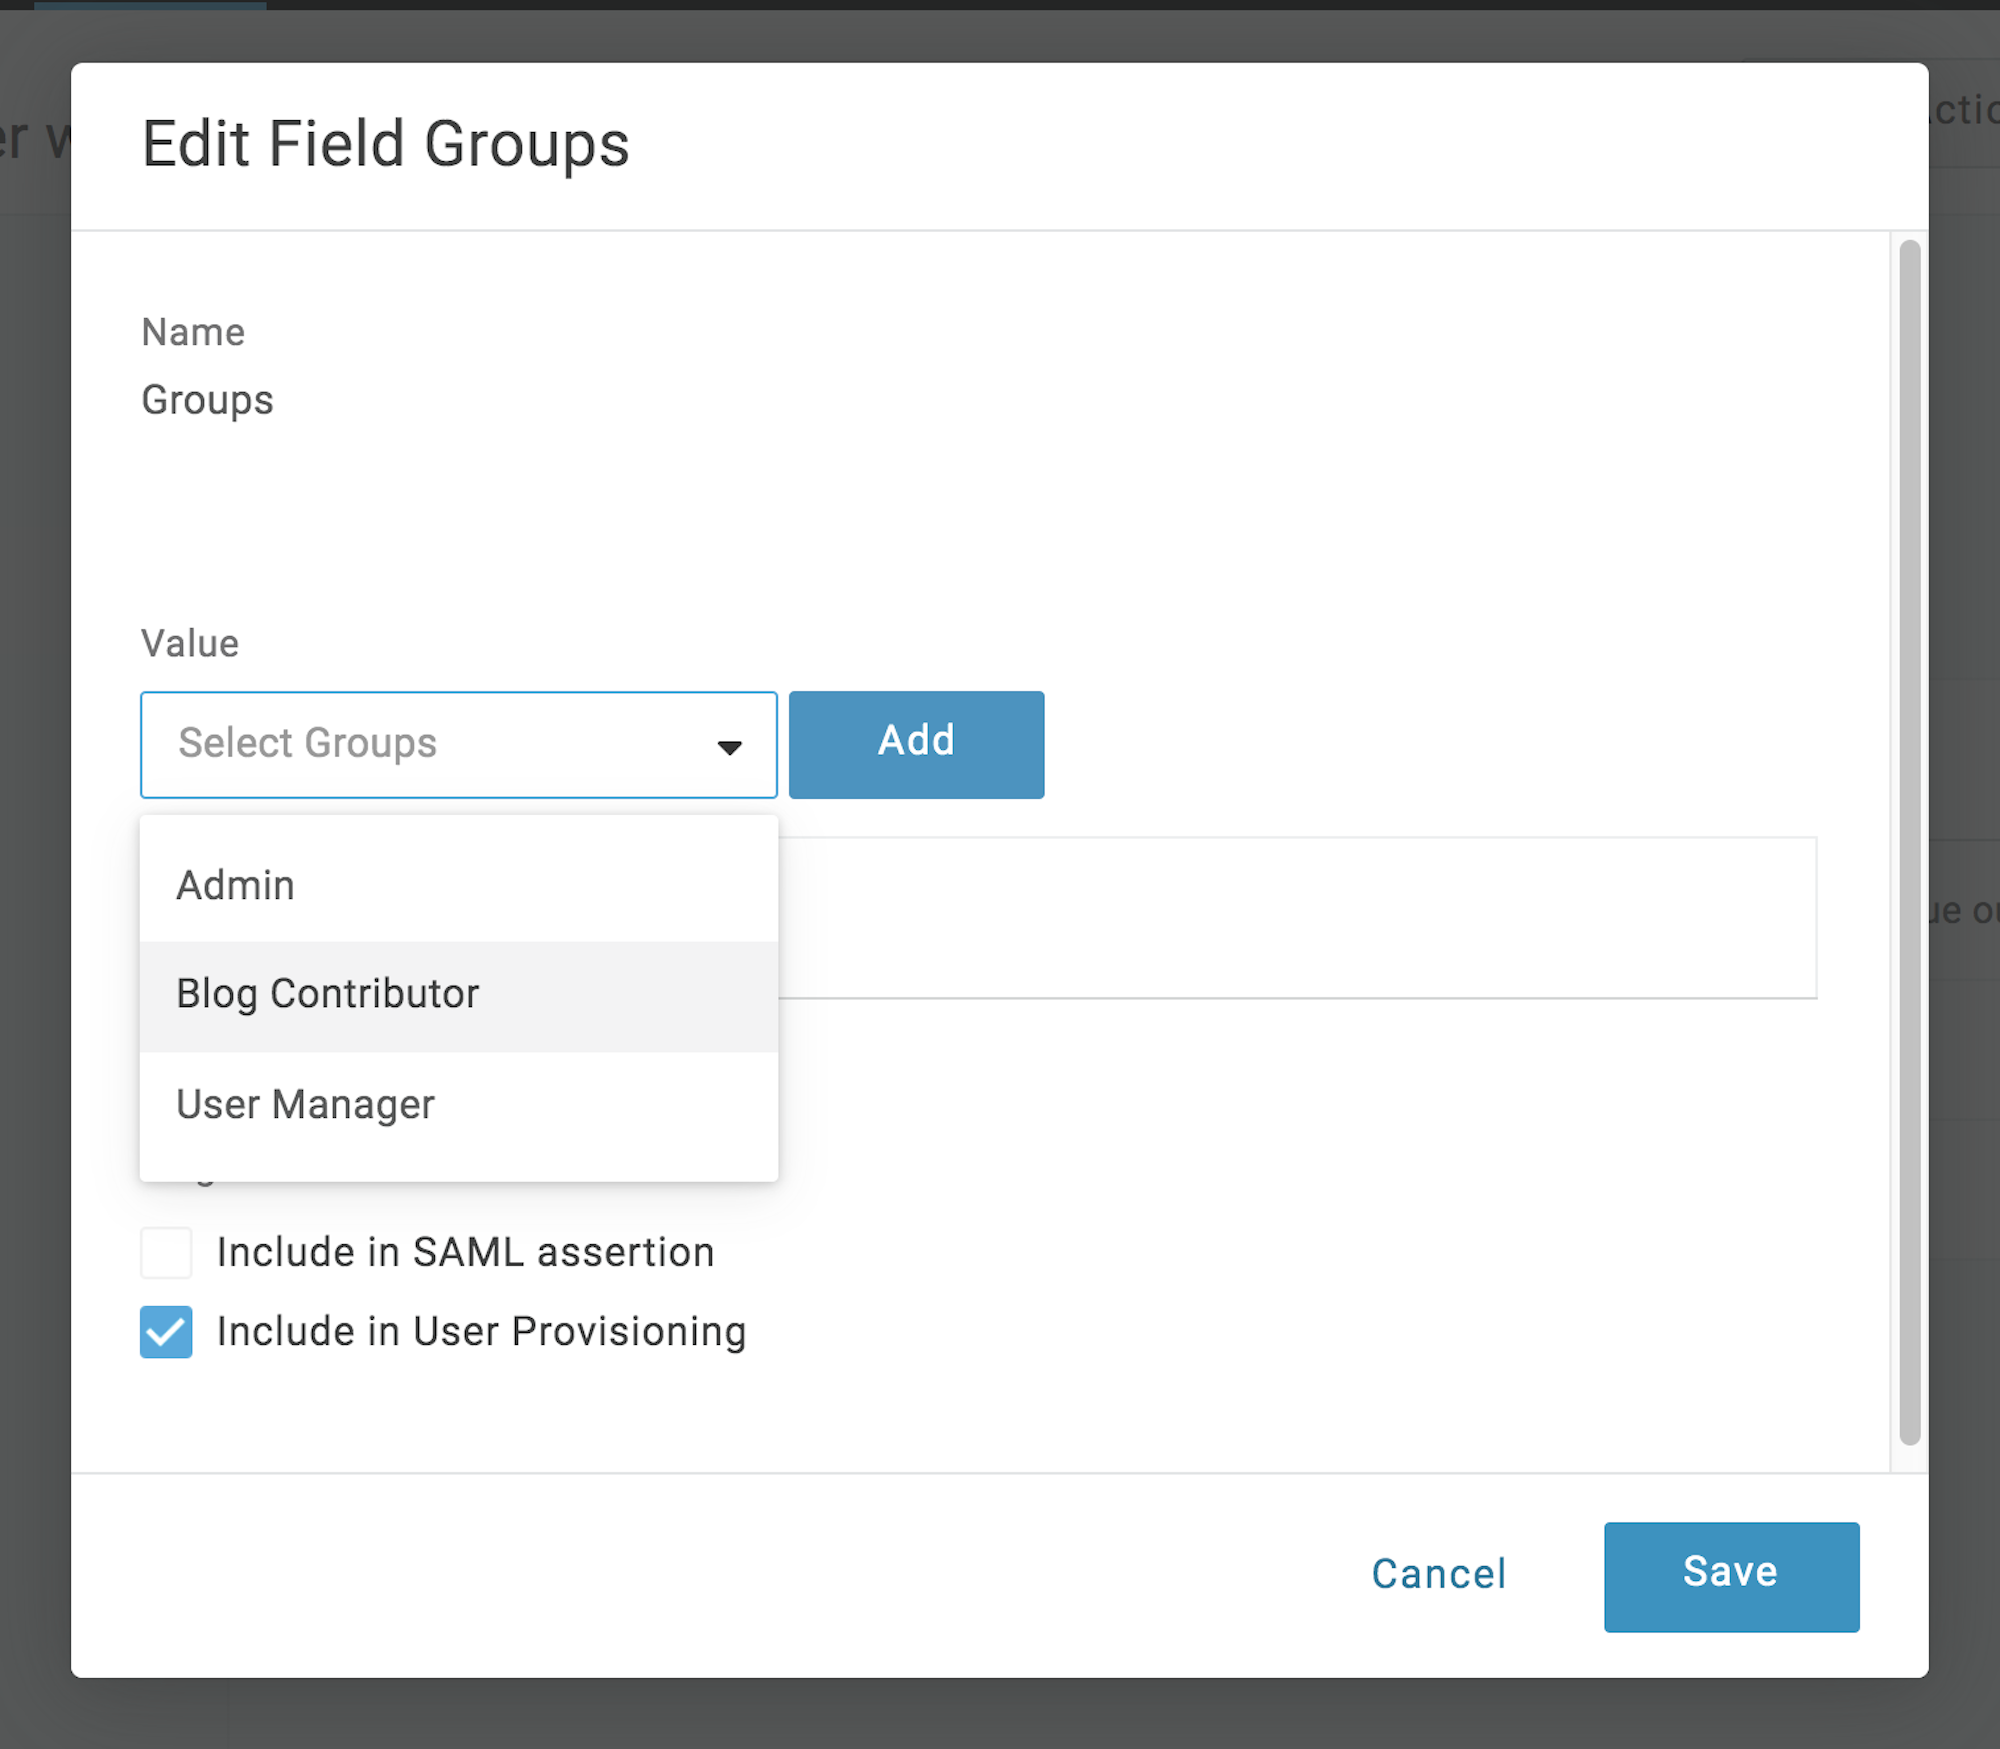Click the Include in User Provisioning label text
The image size is (2000, 1749).
pyautogui.click(x=481, y=1332)
